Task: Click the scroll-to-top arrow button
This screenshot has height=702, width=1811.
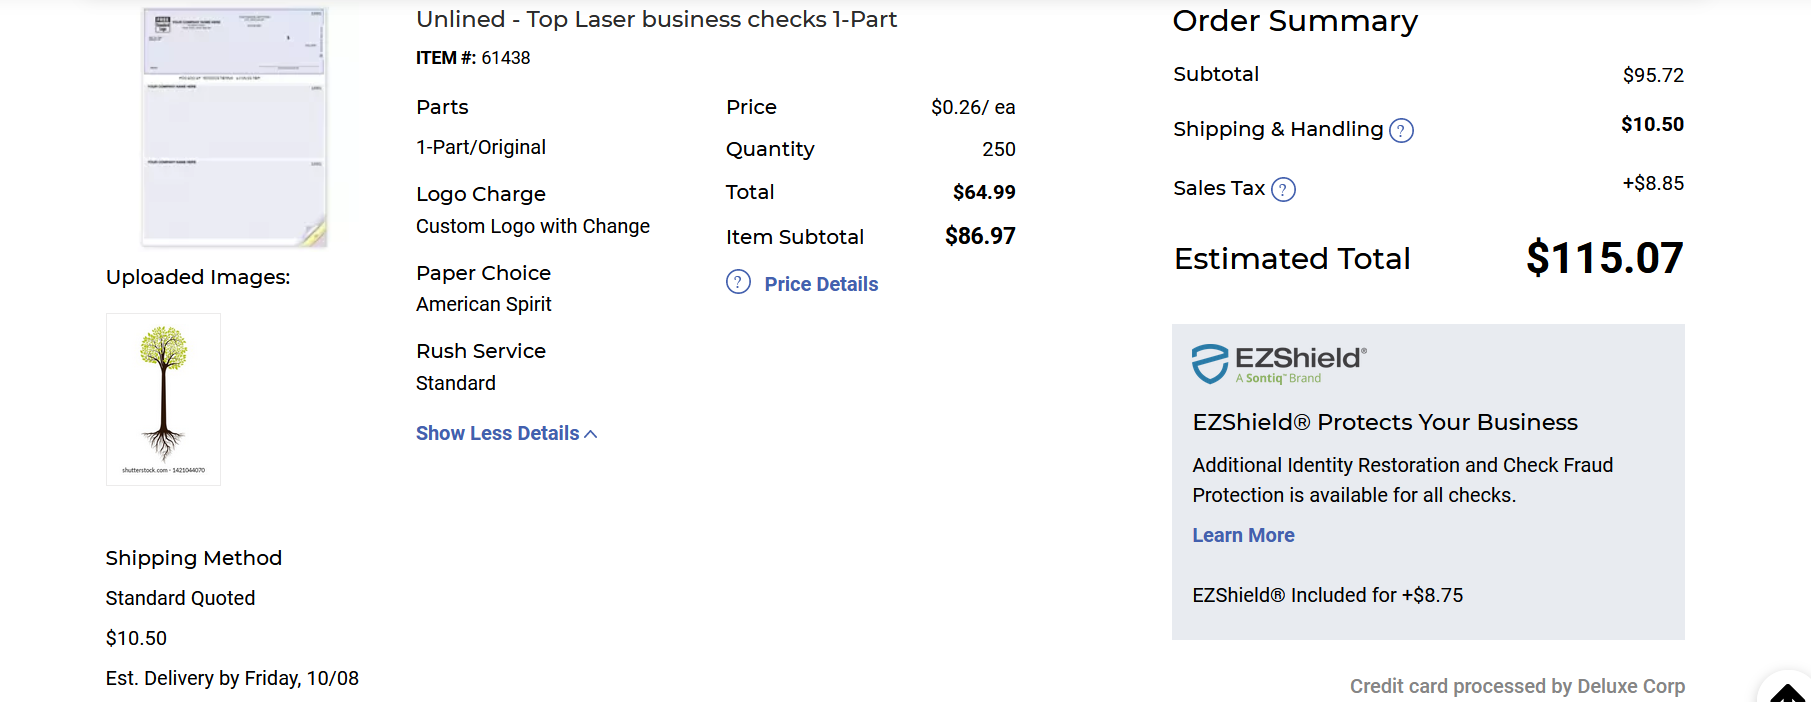Action: tap(1786, 692)
